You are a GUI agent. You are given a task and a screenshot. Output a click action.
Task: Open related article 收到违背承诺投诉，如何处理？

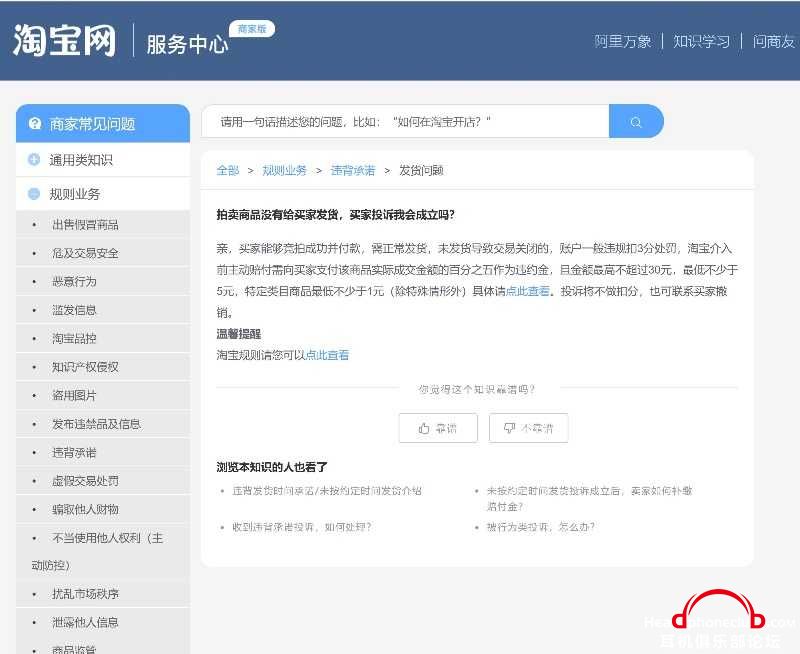click(x=302, y=527)
